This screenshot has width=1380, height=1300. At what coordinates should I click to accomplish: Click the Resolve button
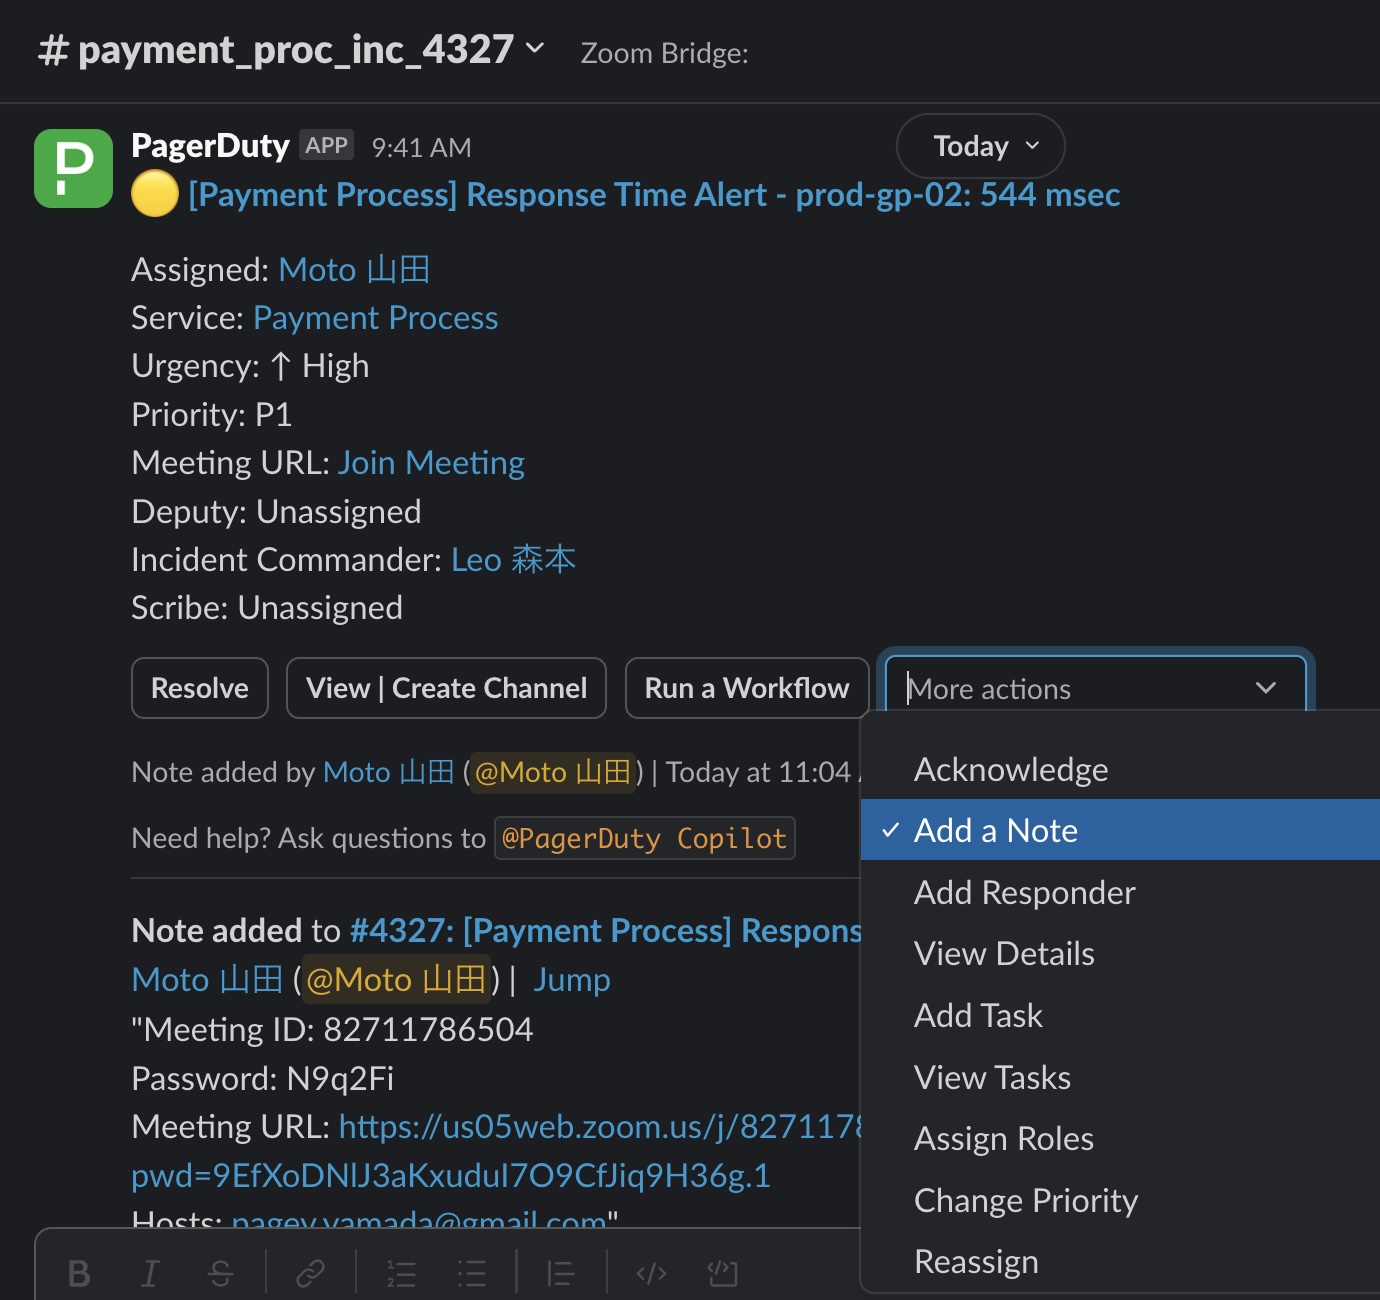pos(199,687)
